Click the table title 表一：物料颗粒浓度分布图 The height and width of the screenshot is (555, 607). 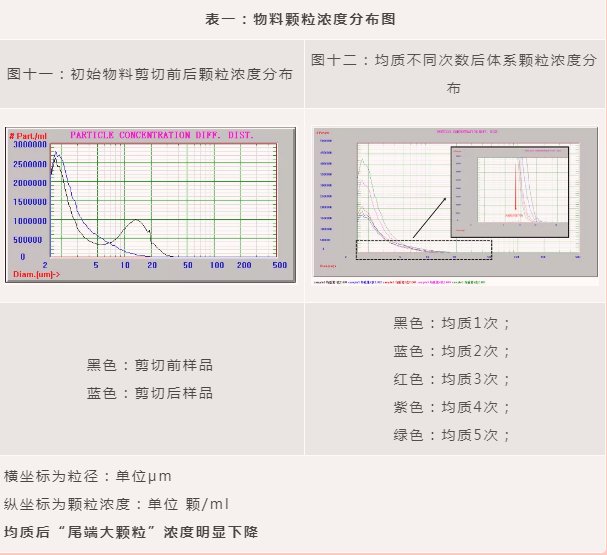[x=303, y=18]
